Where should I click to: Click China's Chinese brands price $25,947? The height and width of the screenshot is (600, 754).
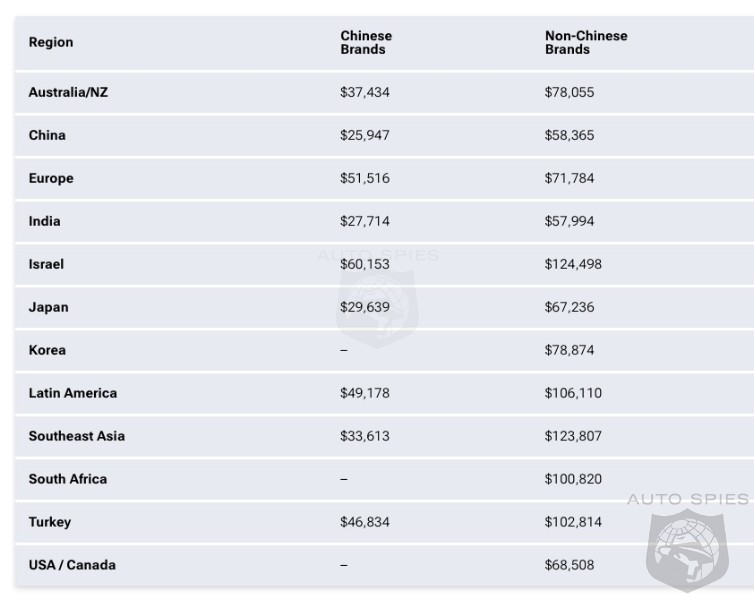pyautogui.click(x=364, y=135)
